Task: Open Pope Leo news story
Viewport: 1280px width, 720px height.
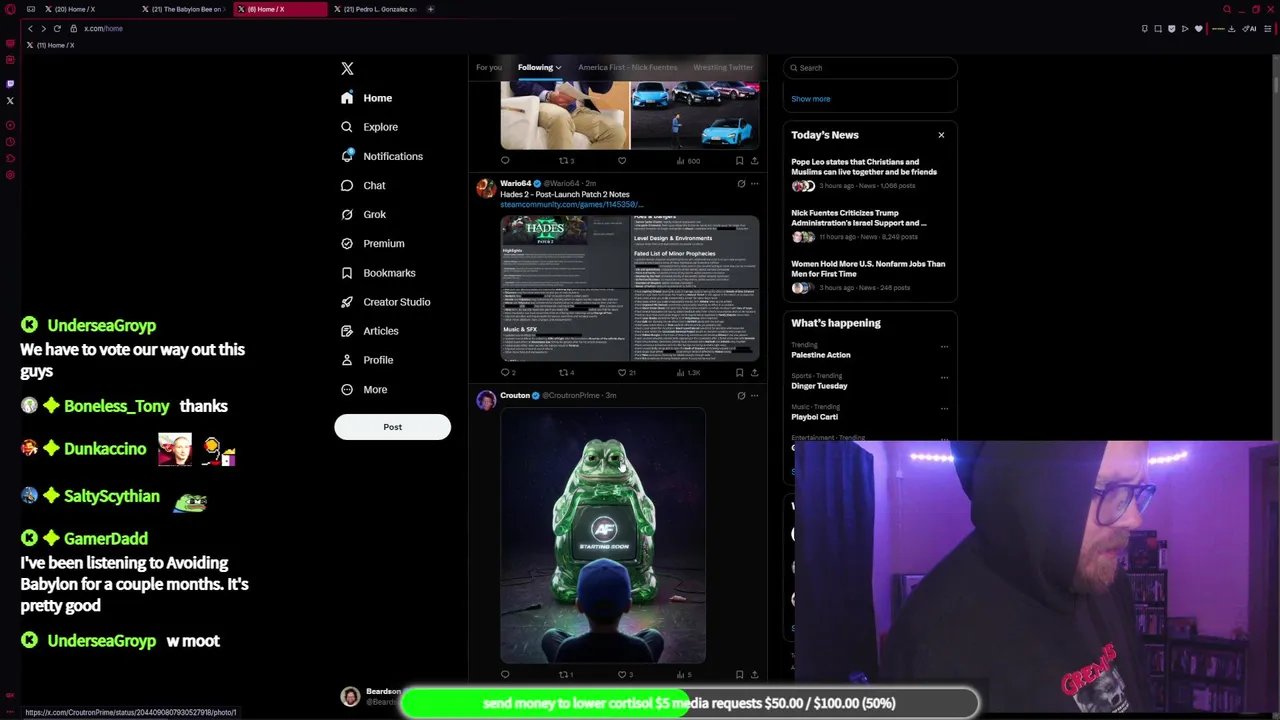Action: point(868,173)
